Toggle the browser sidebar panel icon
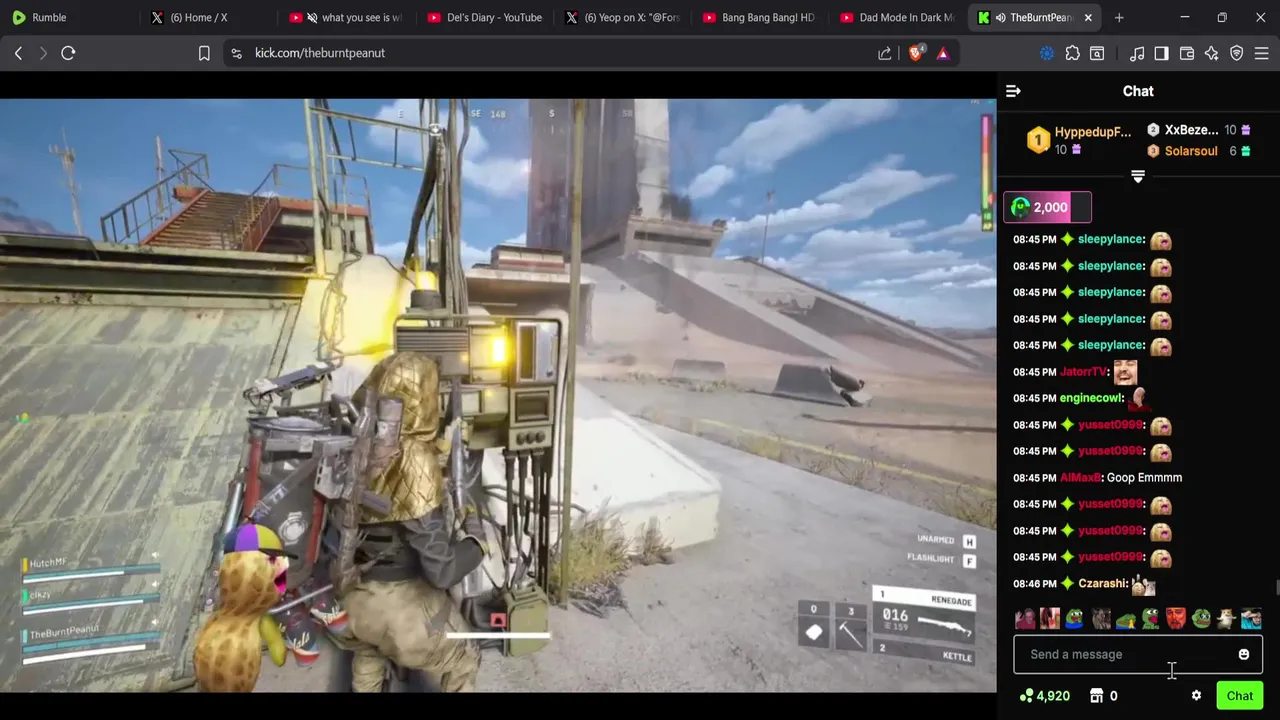1280x720 pixels. (1161, 53)
